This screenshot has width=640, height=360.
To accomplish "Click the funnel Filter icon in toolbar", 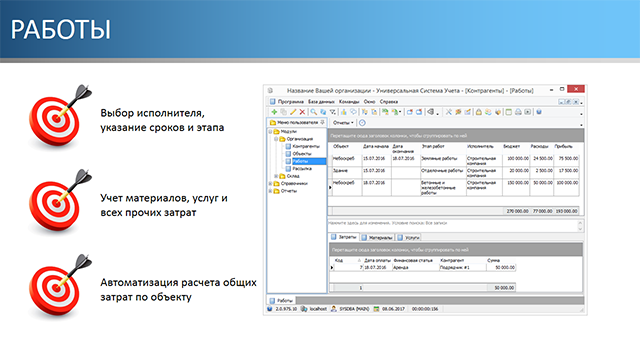I will point(333,112).
